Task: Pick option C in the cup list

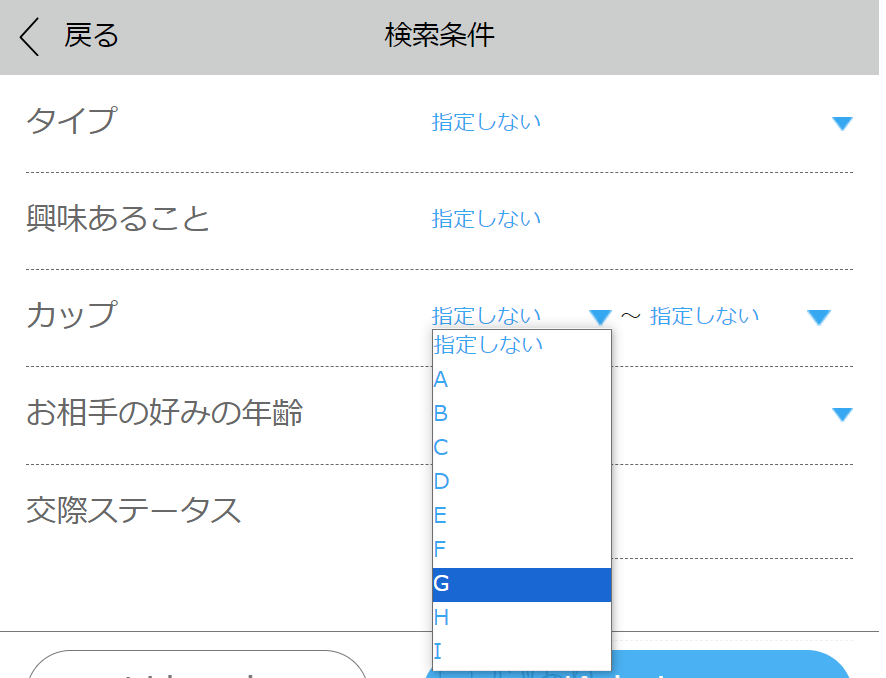Action: click(x=441, y=448)
